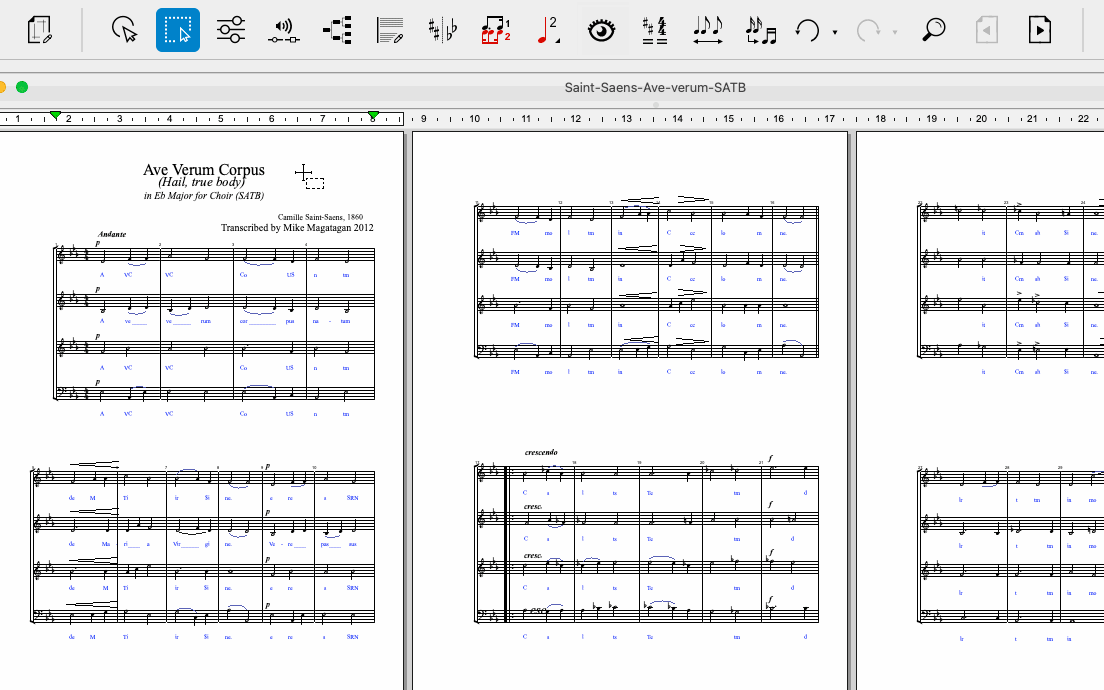Click the yellow minimize window button
1104x690 pixels.
pos(2,87)
